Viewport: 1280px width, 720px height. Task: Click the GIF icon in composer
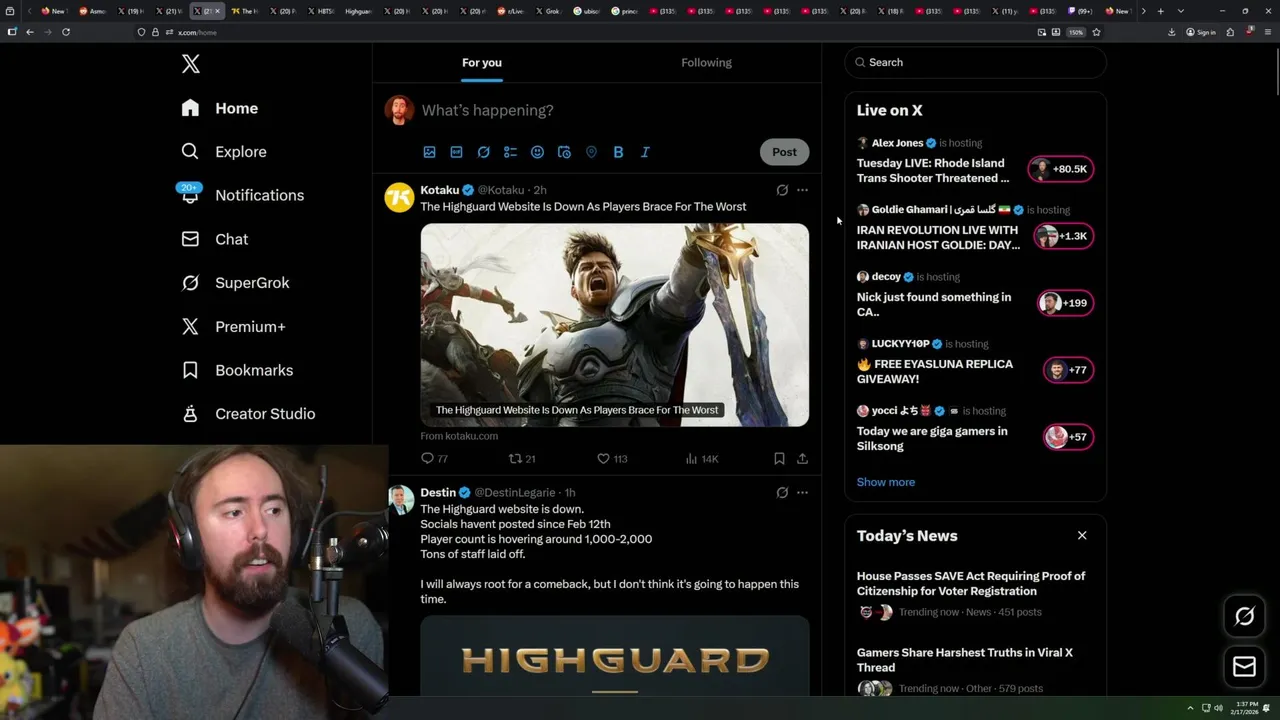(456, 152)
